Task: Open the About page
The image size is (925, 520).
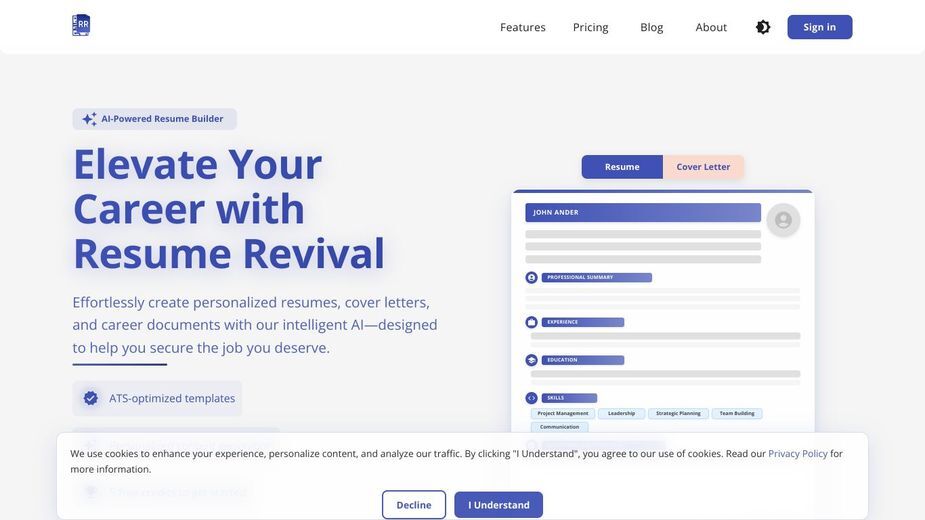Action: [711, 27]
